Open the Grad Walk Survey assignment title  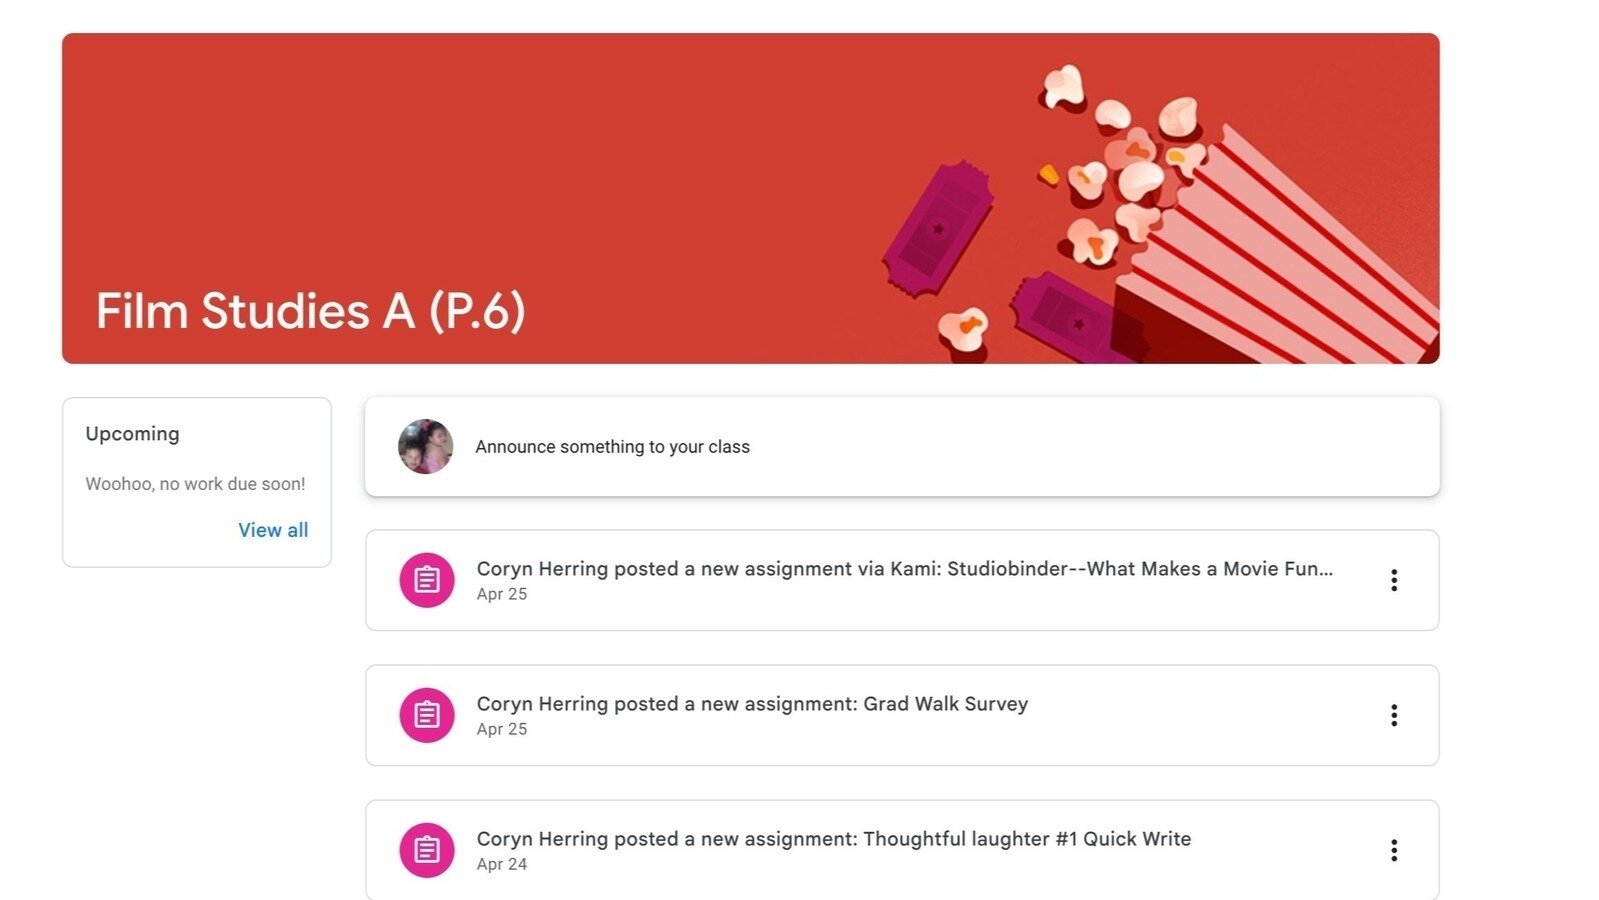752,704
